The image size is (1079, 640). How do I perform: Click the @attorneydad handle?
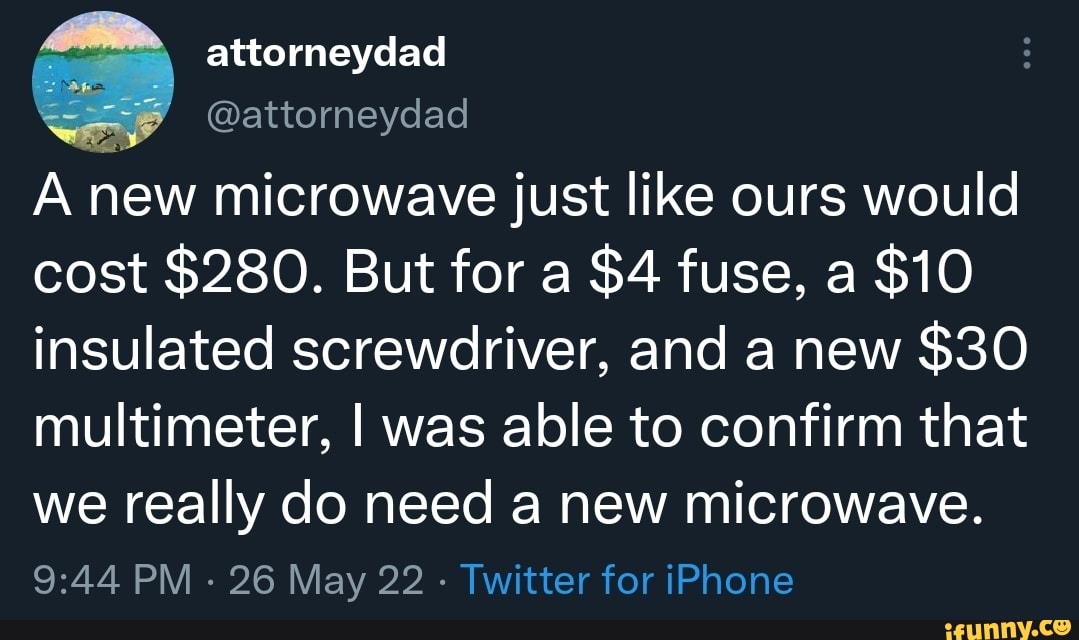pyautogui.click(x=337, y=117)
